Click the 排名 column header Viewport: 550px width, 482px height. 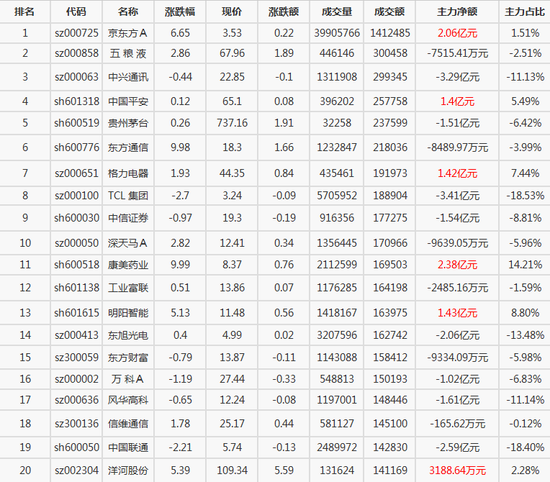click(25, 12)
